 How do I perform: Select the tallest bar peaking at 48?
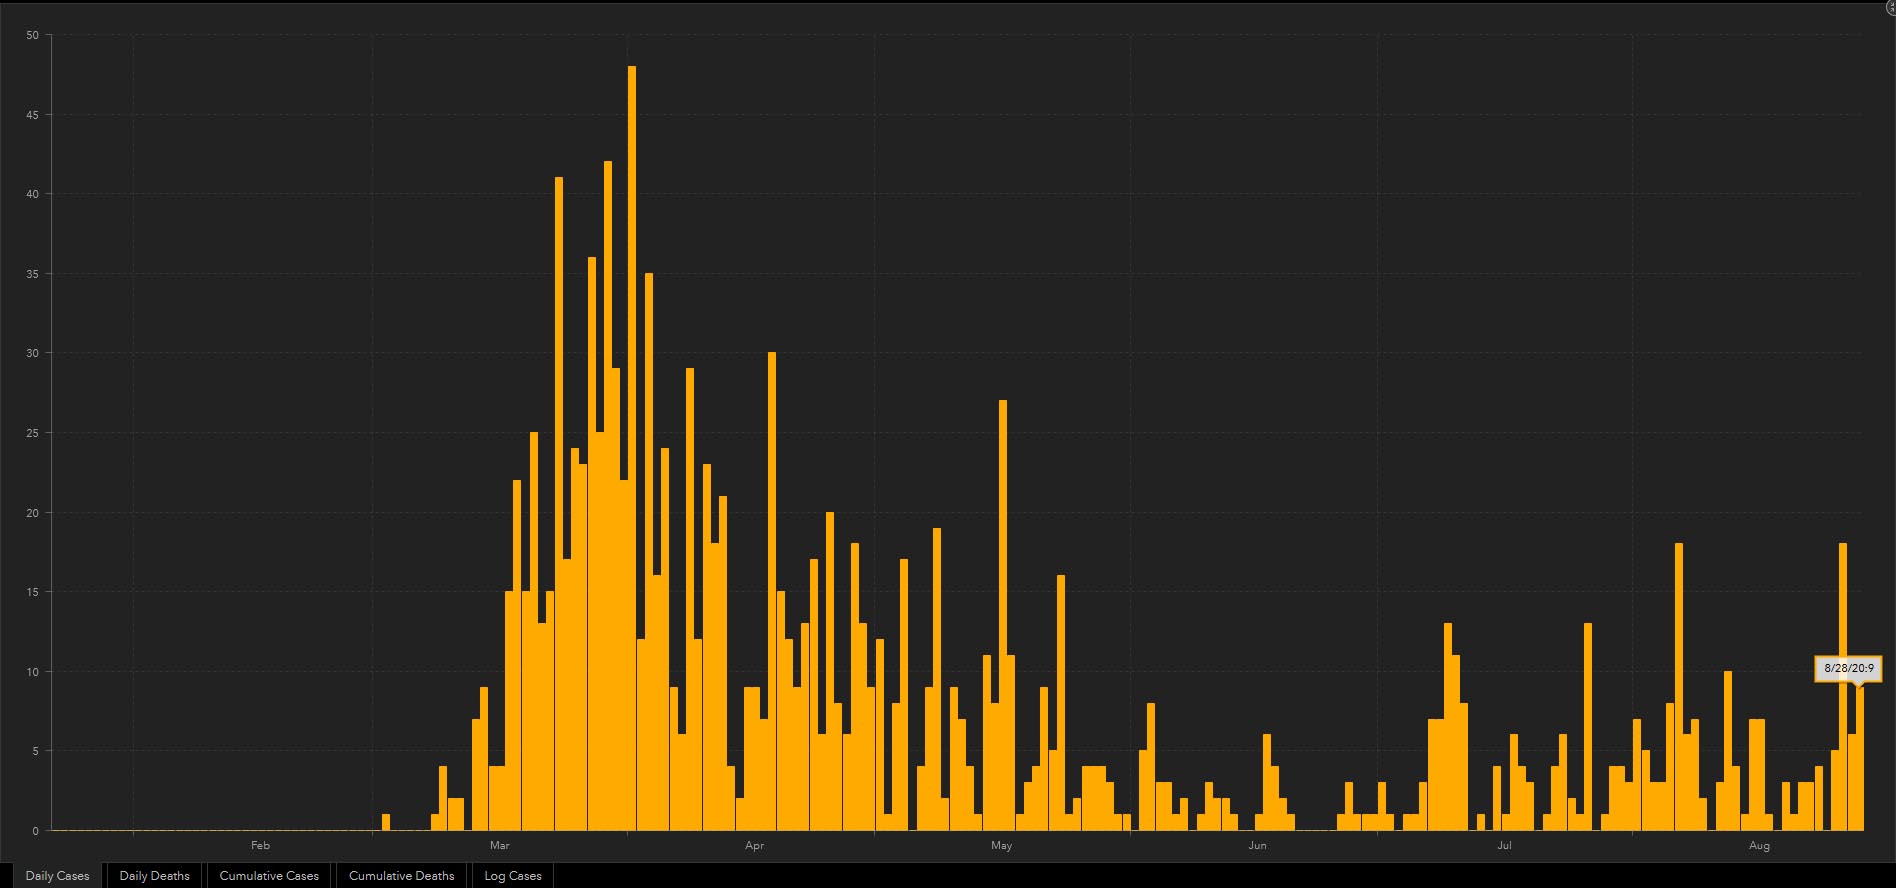click(632, 448)
